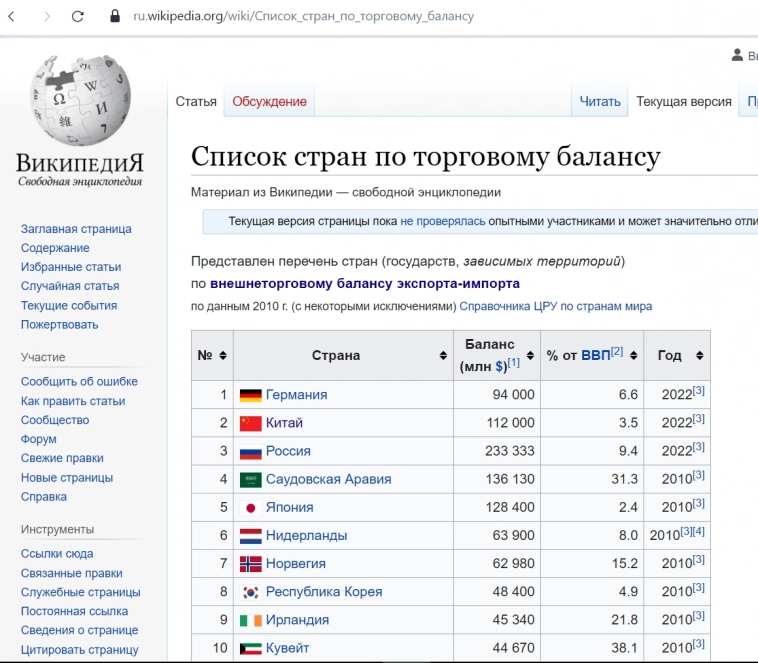Screen dimensions: 758x663
Task: Sort table by Год column arrows
Action: tap(699, 355)
